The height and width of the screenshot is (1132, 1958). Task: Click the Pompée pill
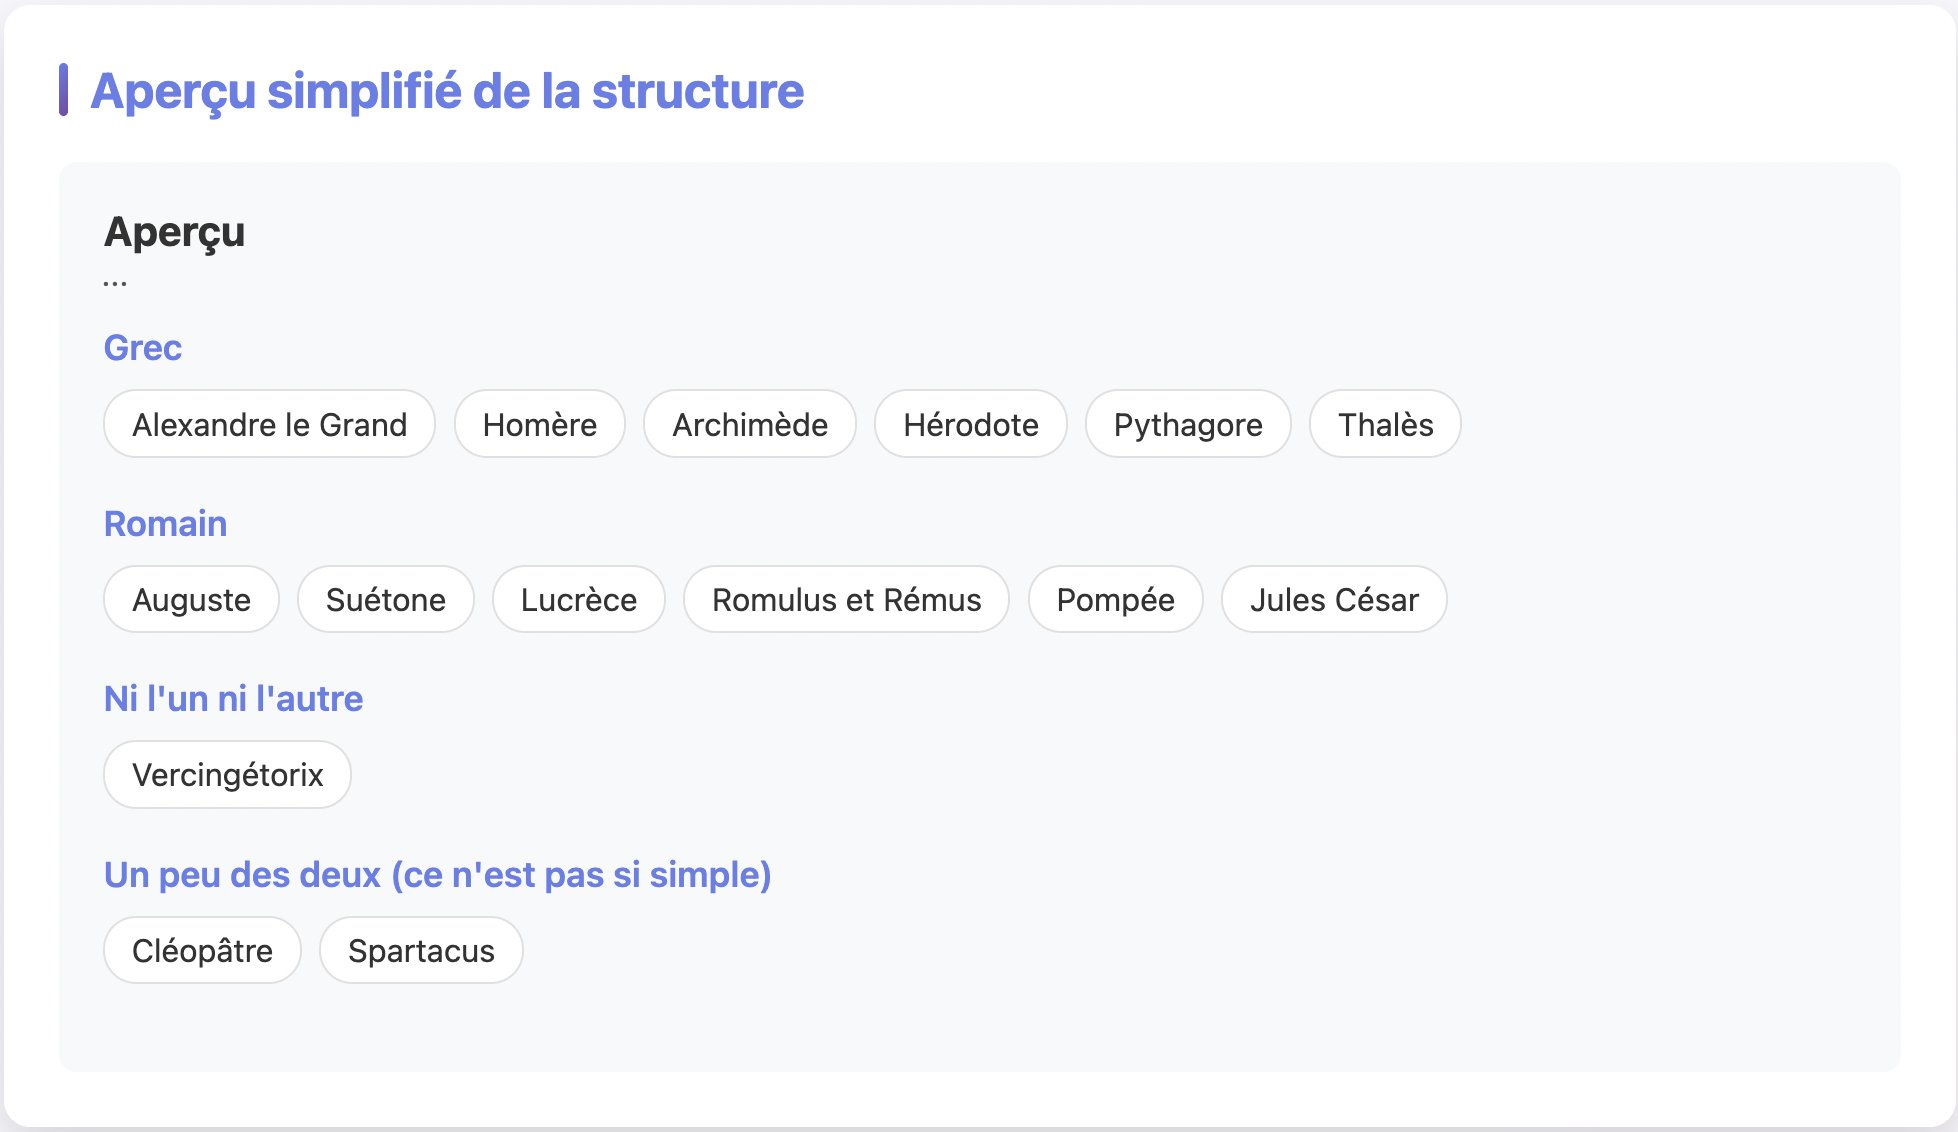point(1115,599)
